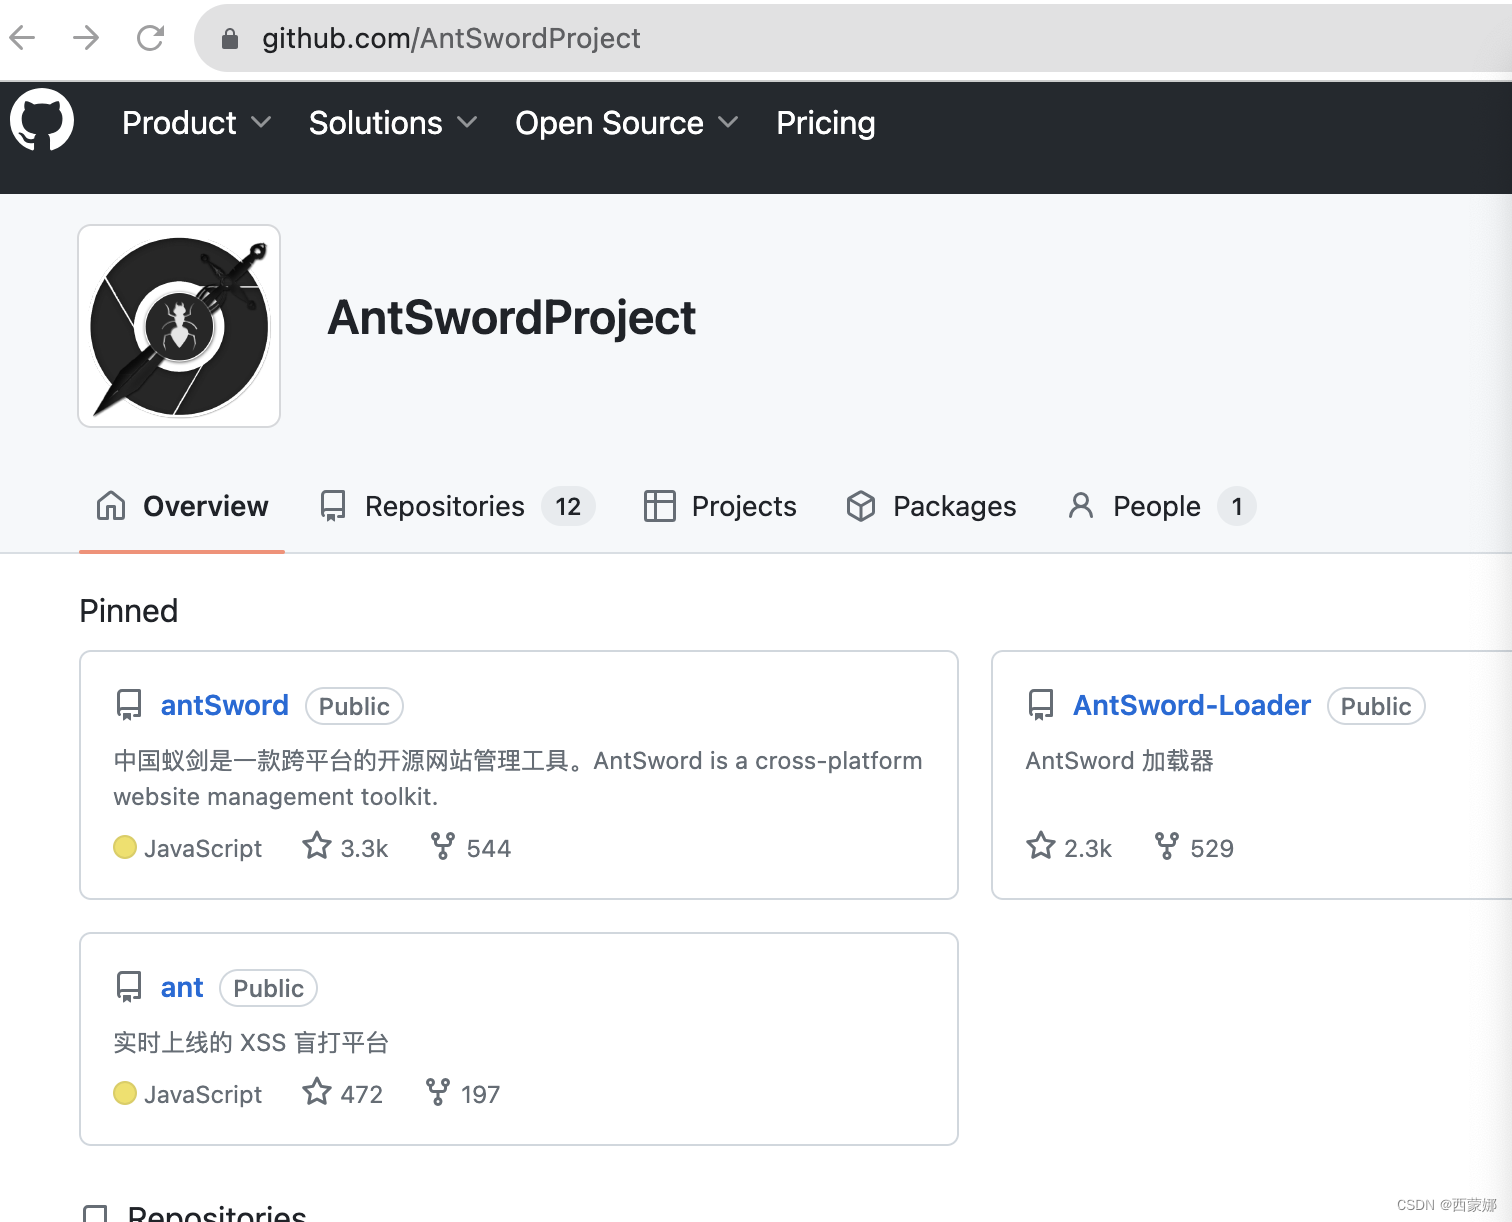Click the star icon for antSword 3.3k

(x=317, y=846)
